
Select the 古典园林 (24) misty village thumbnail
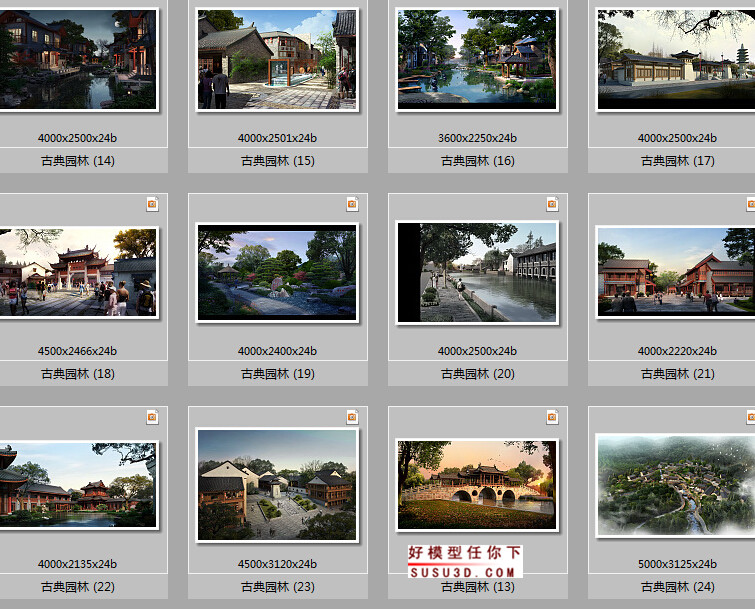675,485
